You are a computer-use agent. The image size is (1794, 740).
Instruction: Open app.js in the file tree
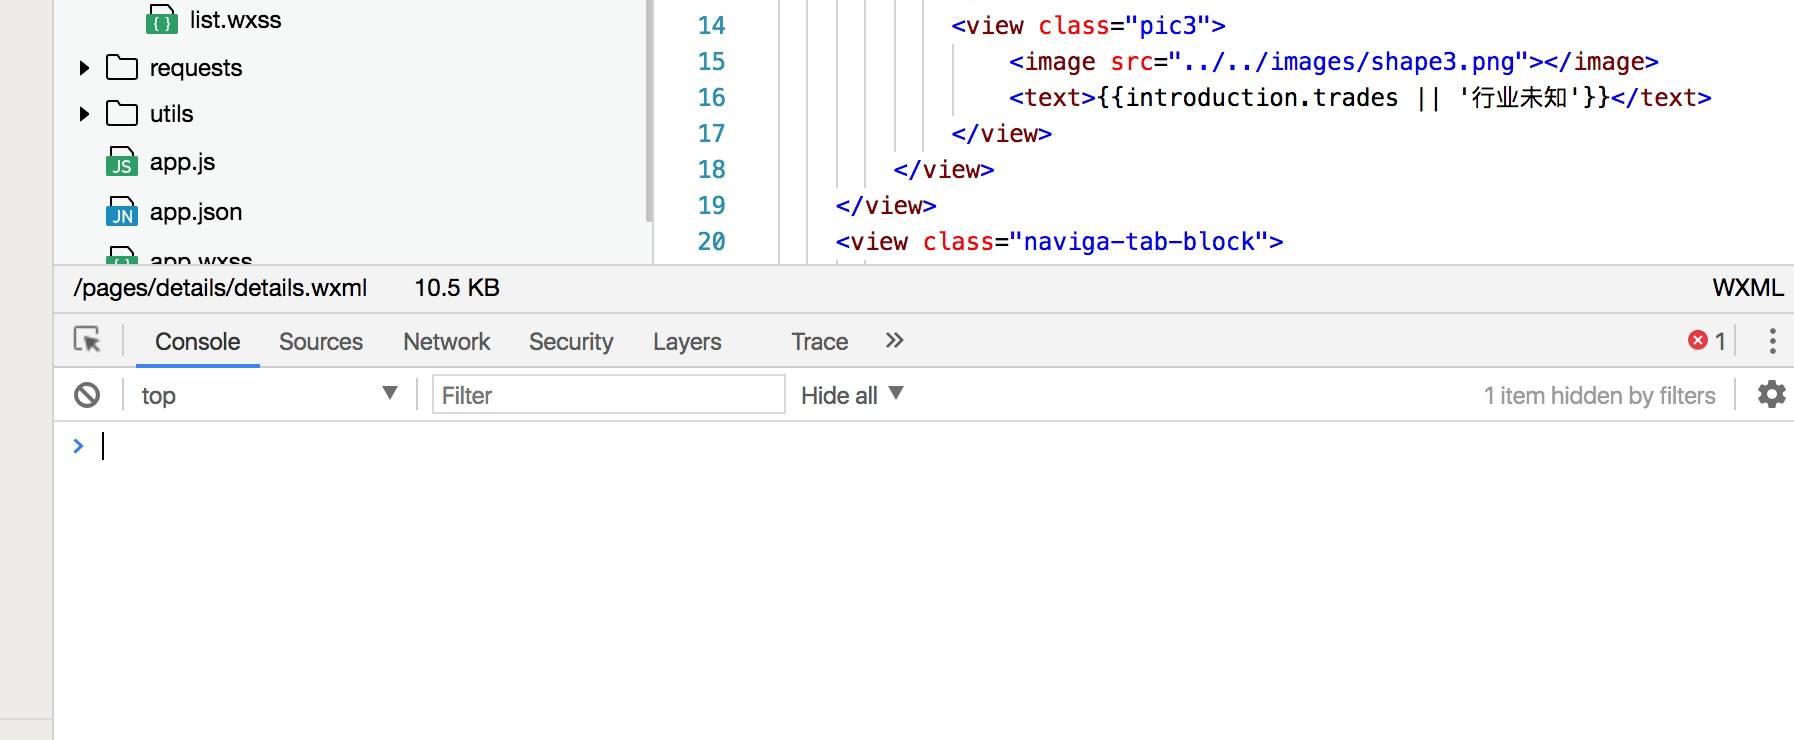coord(183,162)
